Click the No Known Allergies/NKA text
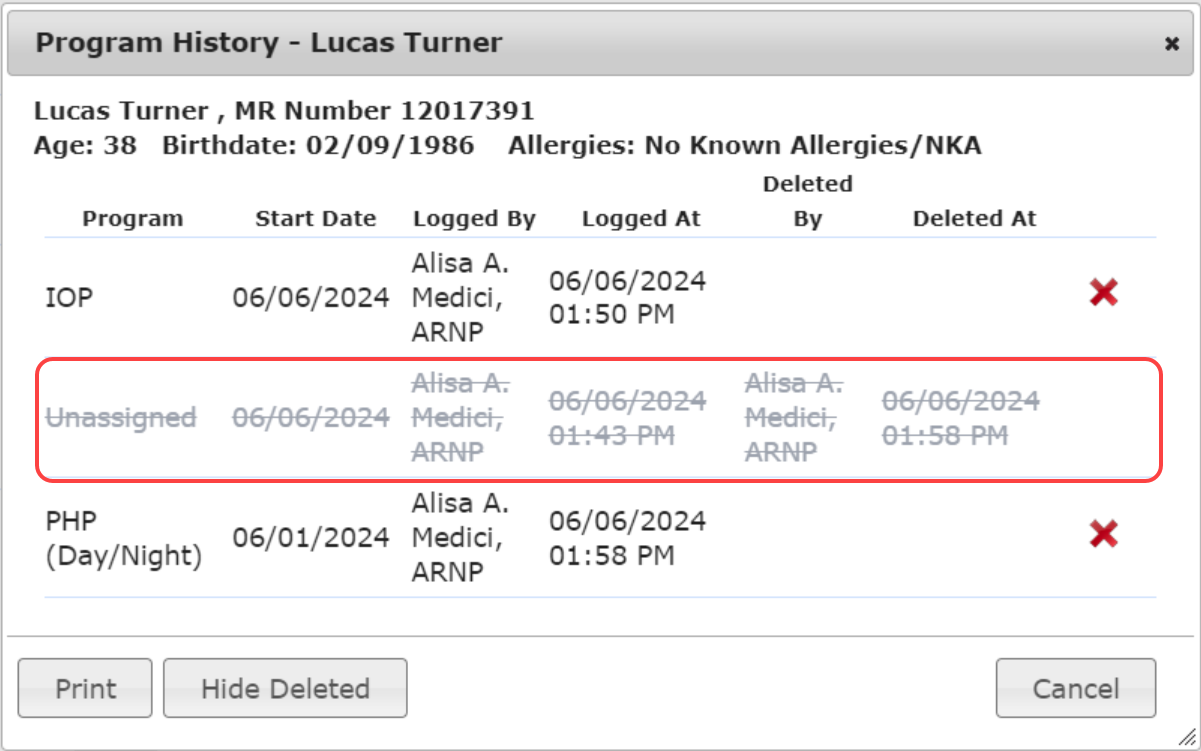 [812, 146]
